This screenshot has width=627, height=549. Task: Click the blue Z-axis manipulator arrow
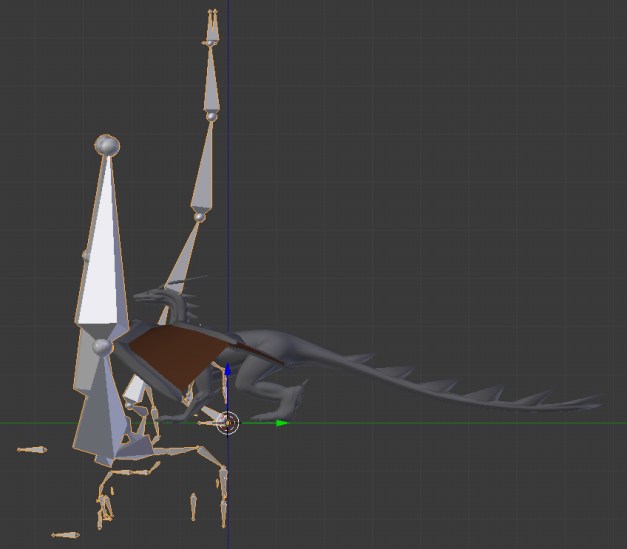[227, 371]
